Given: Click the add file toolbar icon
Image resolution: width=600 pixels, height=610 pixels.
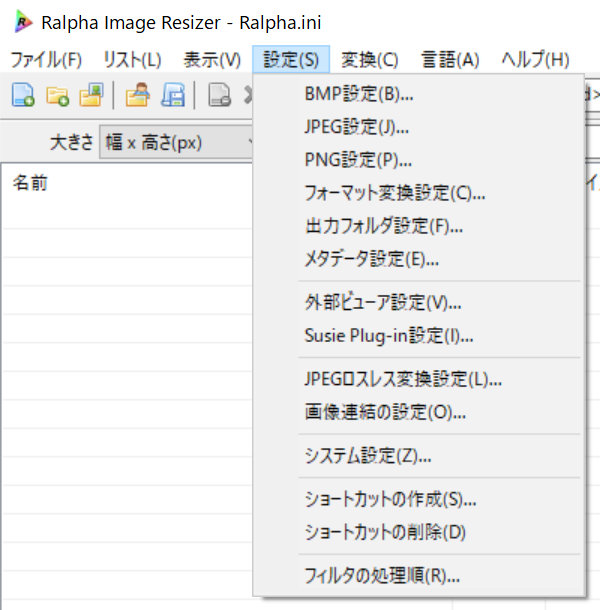Looking at the screenshot, I should (23, 95).
